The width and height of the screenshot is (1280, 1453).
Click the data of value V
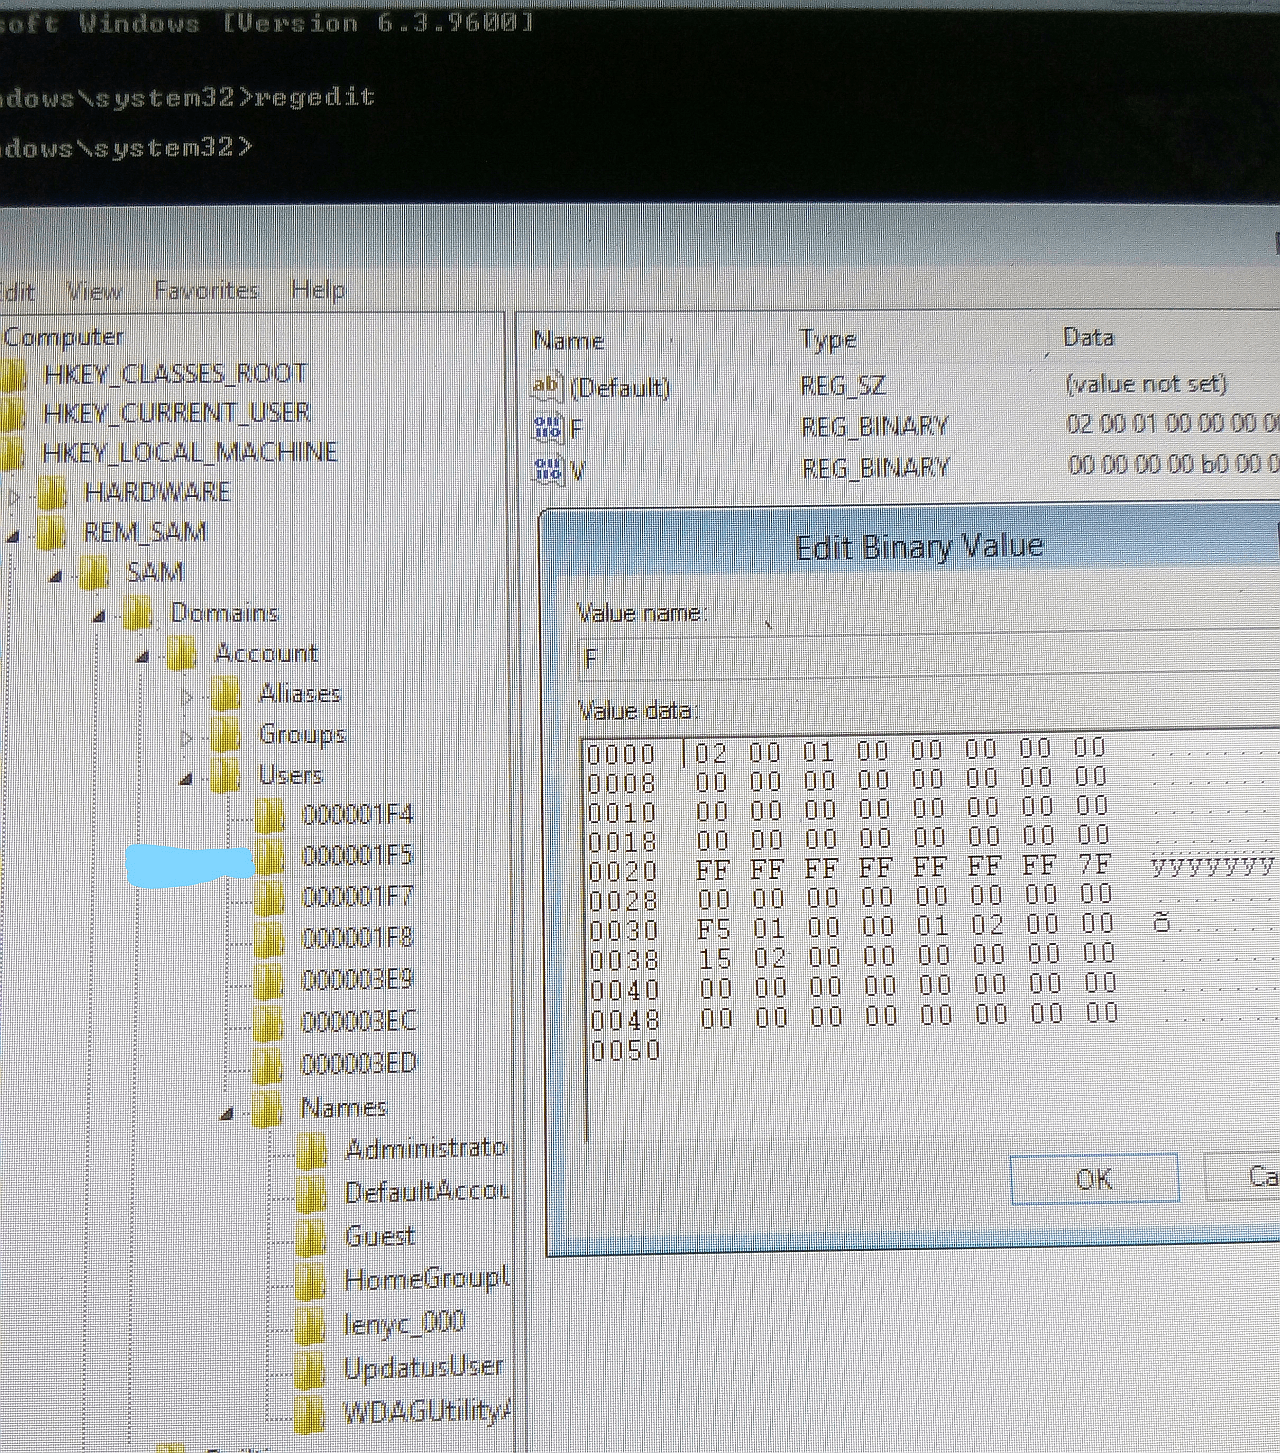click(x=1172, y=465)
